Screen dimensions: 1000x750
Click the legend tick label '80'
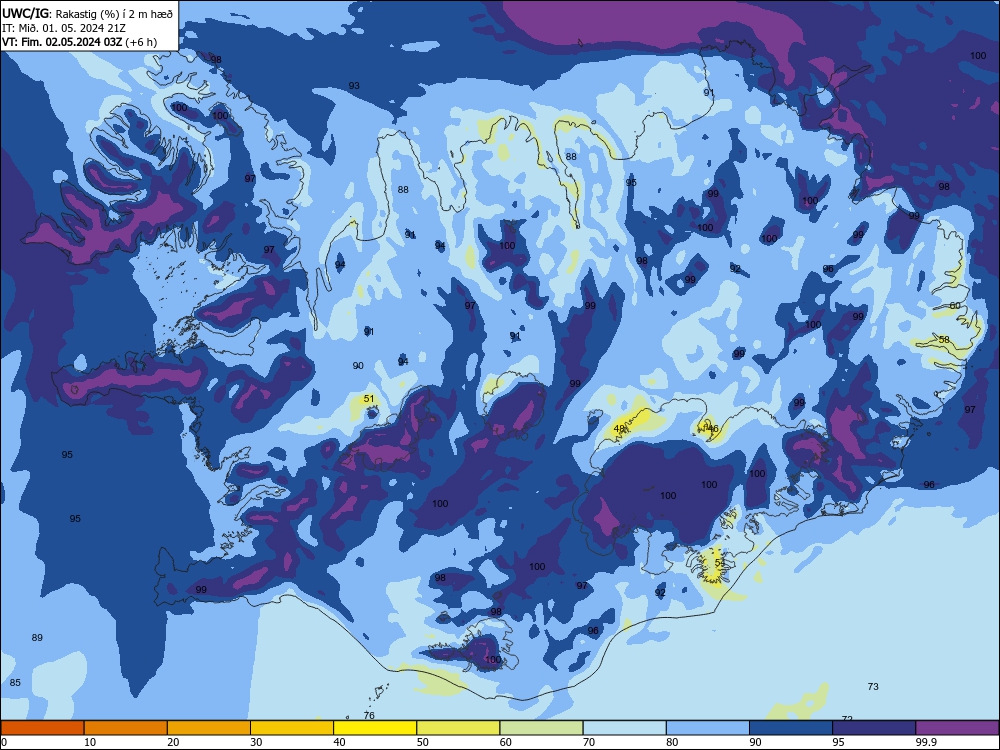click(x=672, y=742)
